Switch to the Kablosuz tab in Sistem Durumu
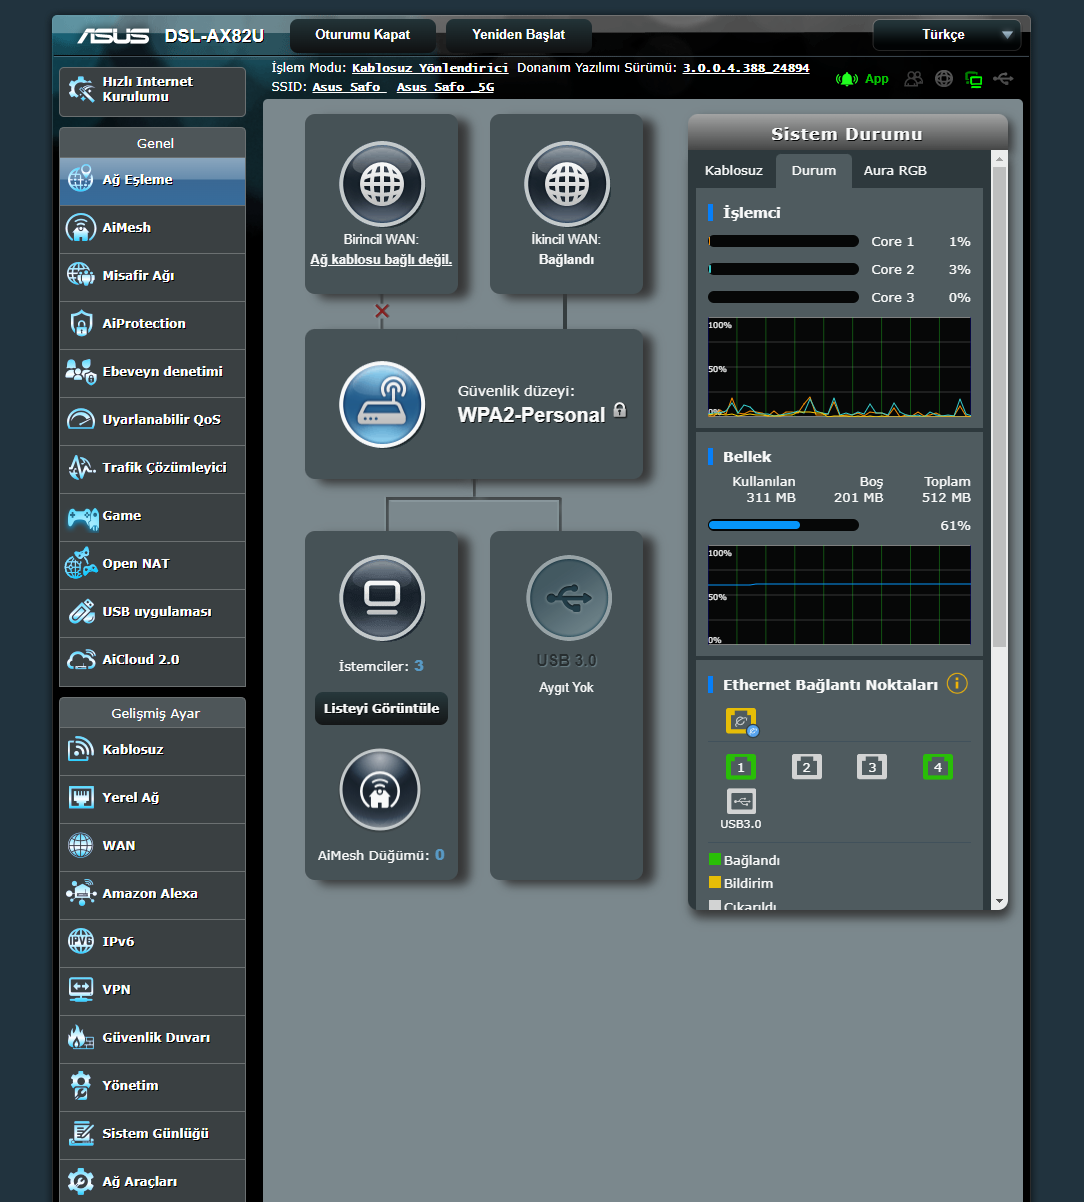The image size is (1084, 1202). (734, 171)
